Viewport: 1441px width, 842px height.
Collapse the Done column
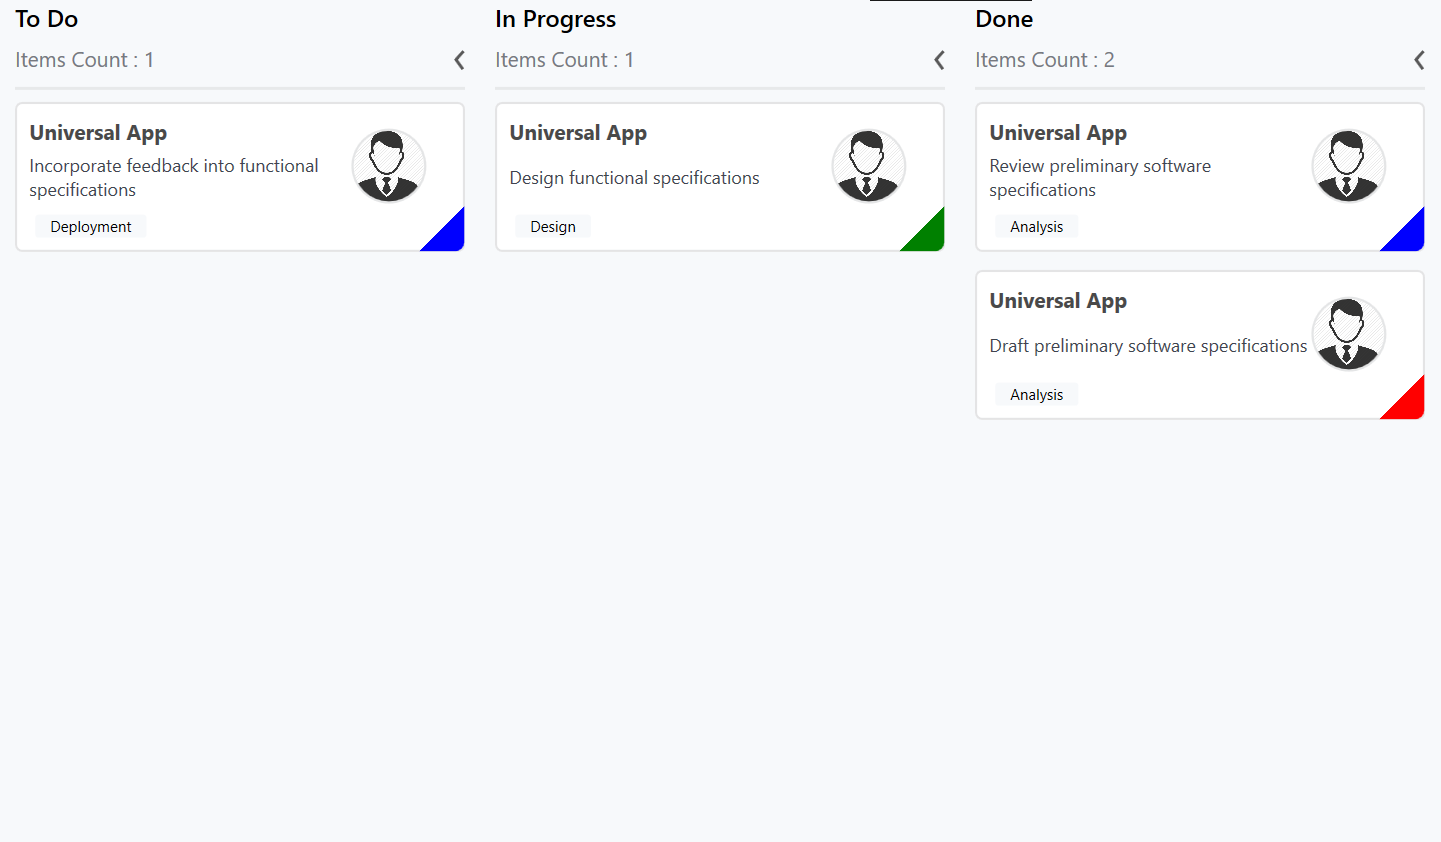[1419, 60]
